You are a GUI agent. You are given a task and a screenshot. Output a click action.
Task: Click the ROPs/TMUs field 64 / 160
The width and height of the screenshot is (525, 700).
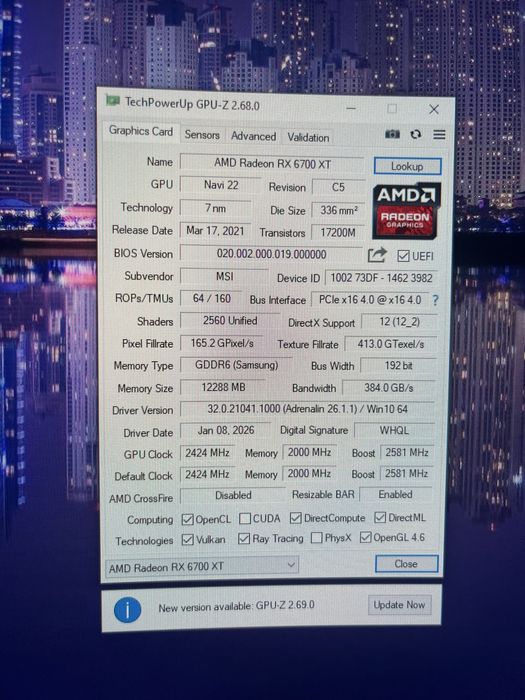point(211,298)
